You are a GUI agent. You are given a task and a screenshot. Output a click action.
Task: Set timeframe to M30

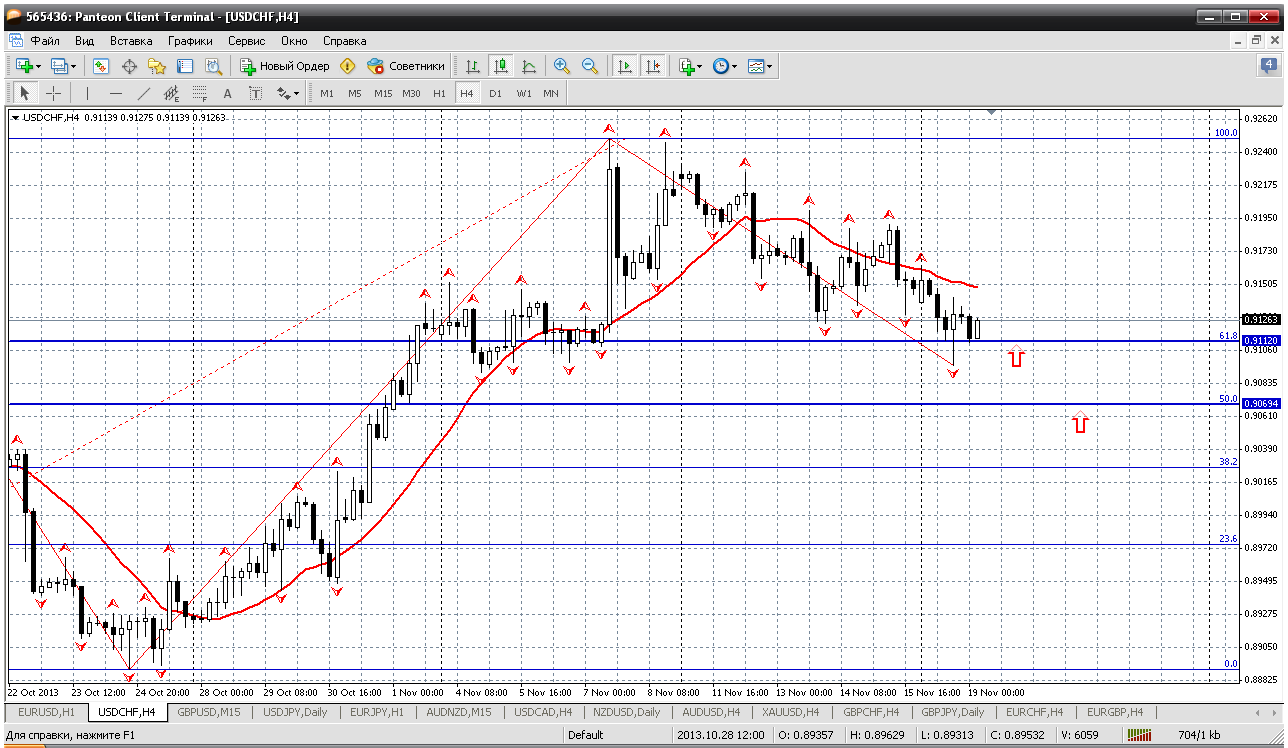click(411, 93)
